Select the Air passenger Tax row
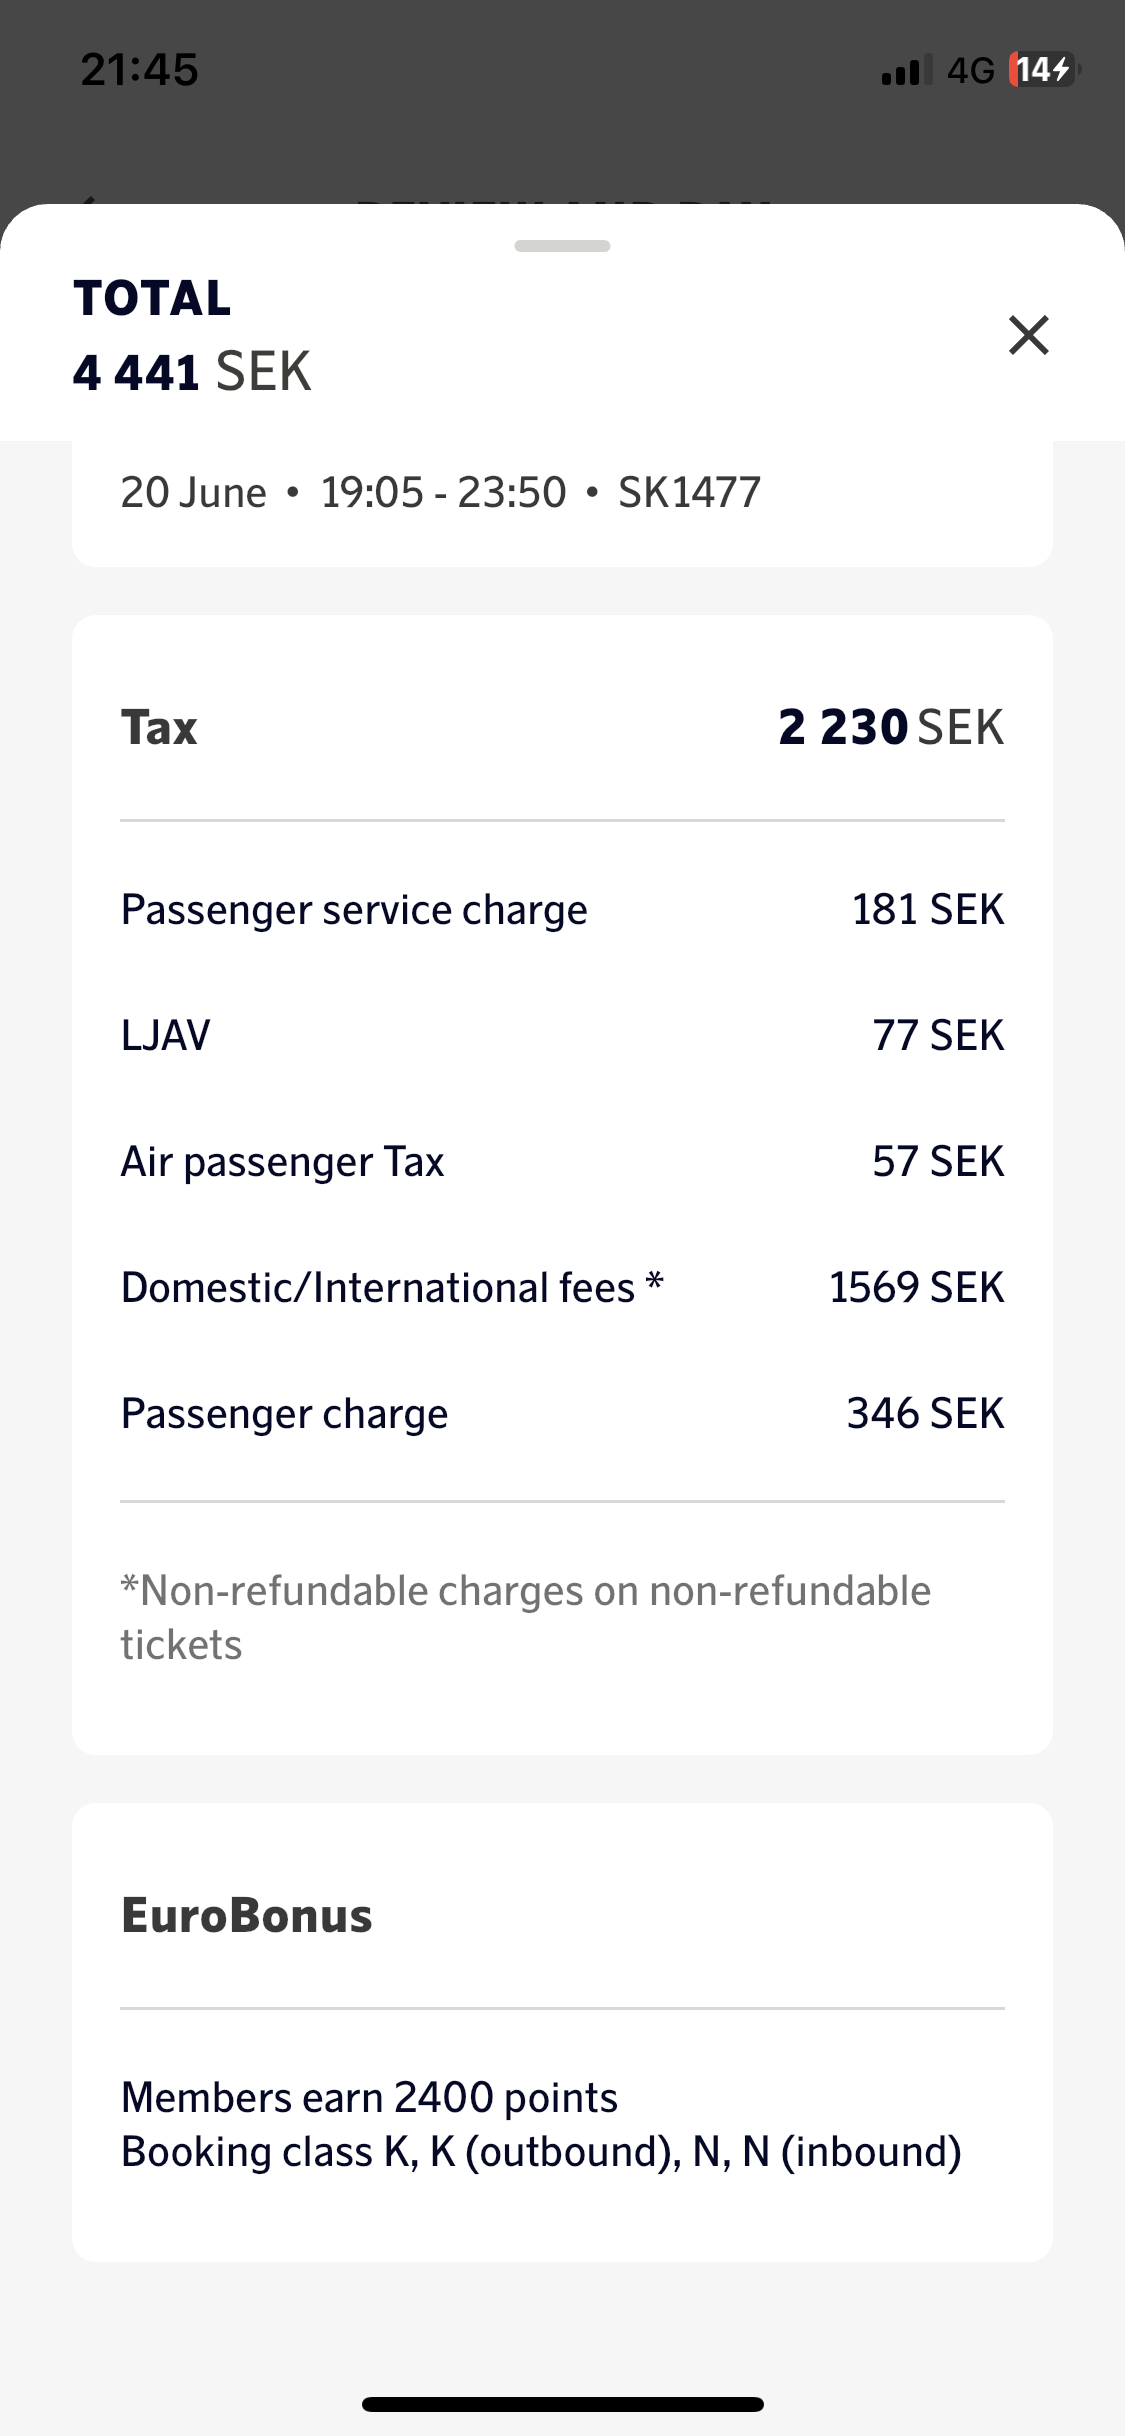This screenshot has height=2436, width=1125. pos(562,1161)
